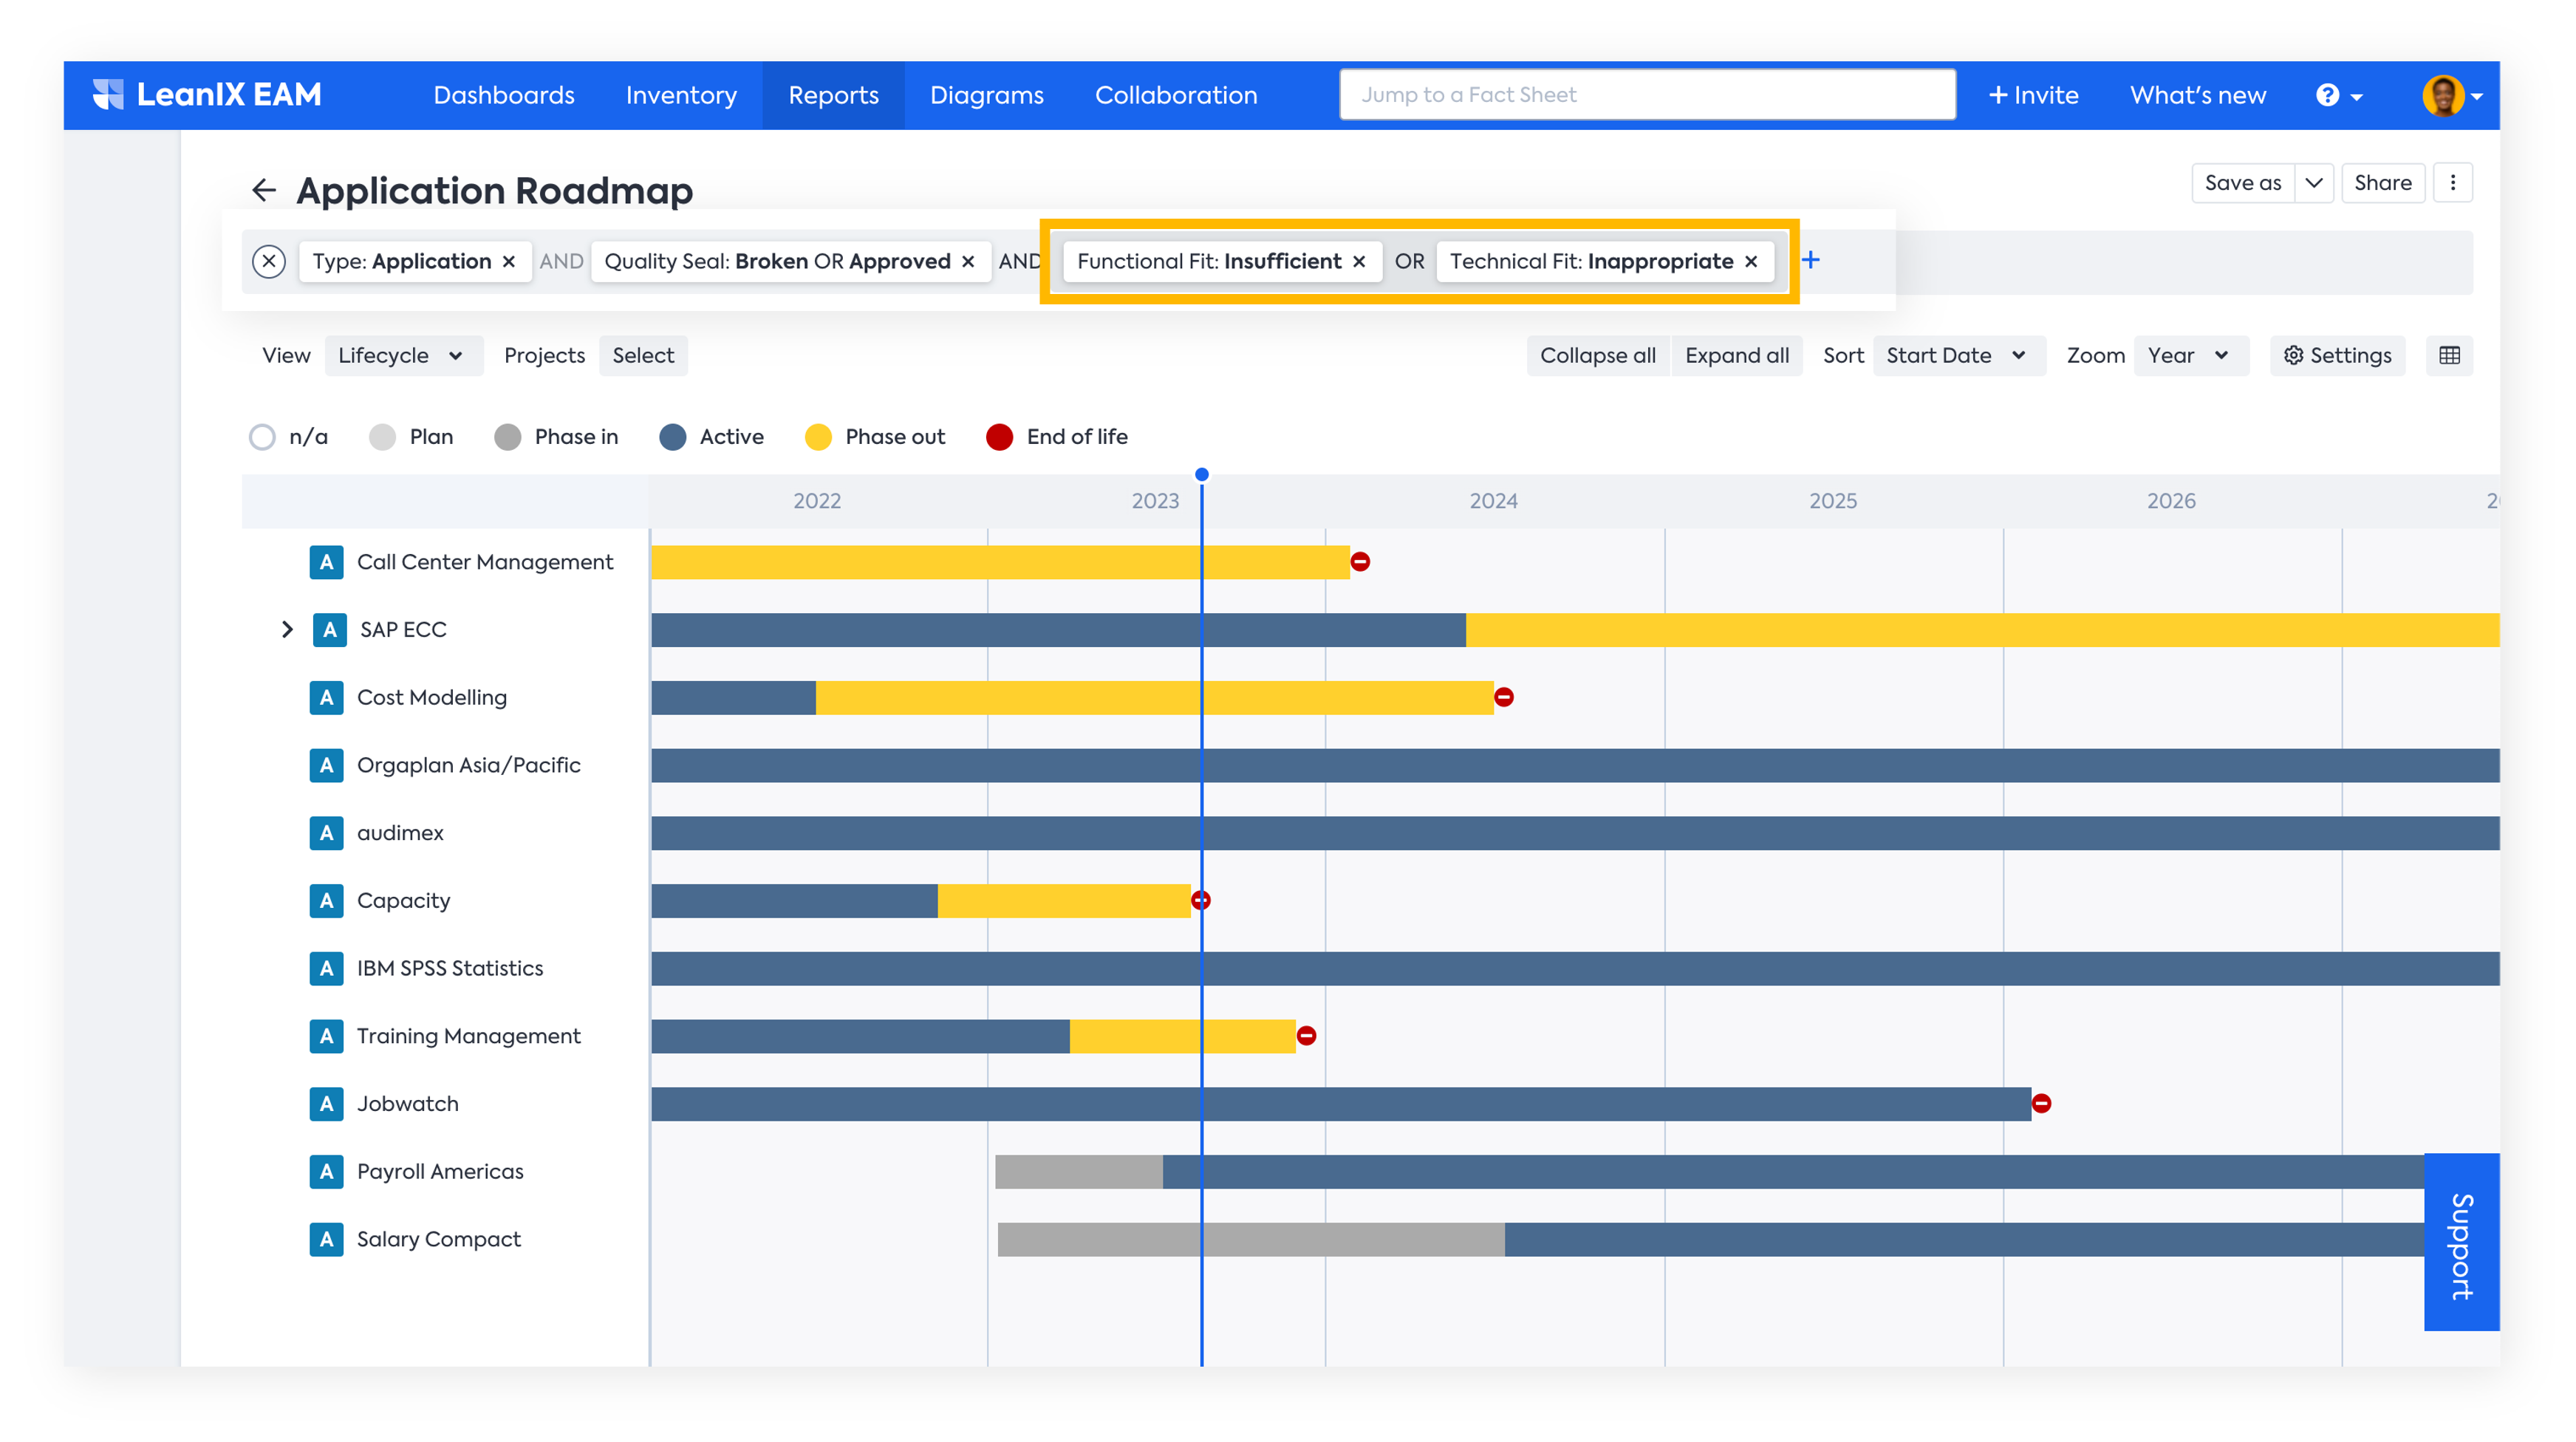Click the Training Management application icon
2576x1442 pixels.
coord(326,1036)
